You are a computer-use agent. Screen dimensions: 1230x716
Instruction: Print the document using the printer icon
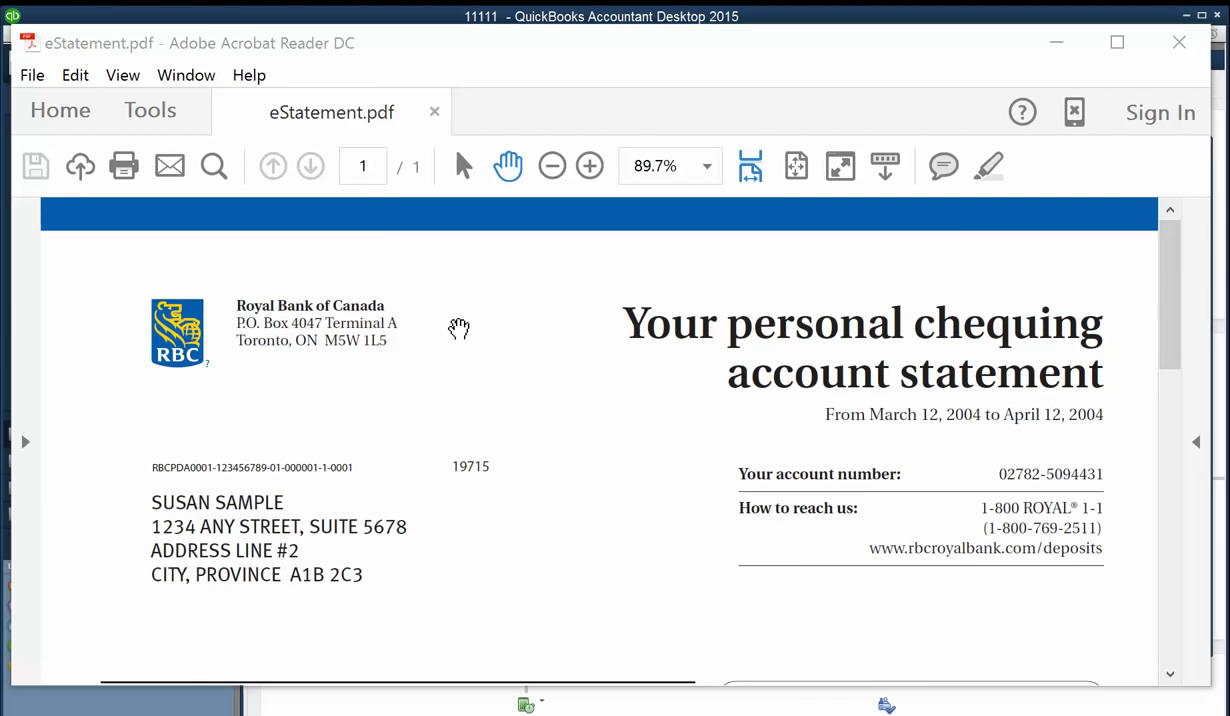[x=124, y=166]
